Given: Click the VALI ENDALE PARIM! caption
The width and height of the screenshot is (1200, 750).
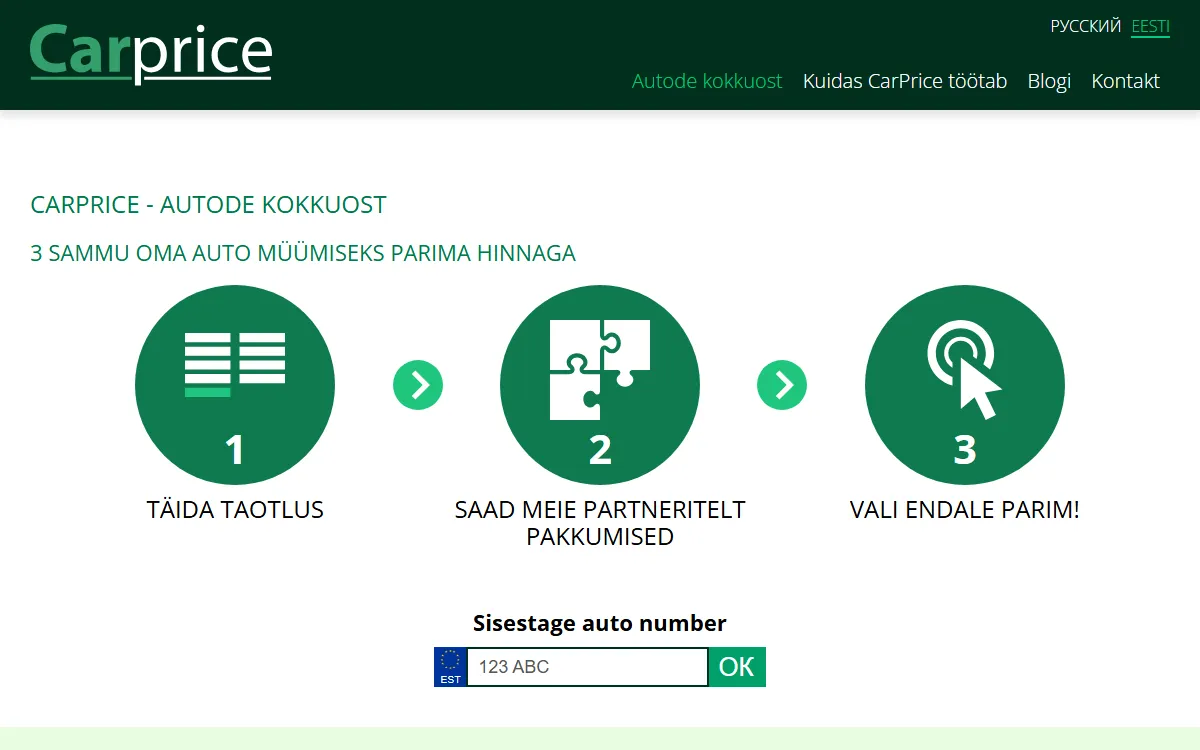Looking at the screenshot, I should coord(965,510).
